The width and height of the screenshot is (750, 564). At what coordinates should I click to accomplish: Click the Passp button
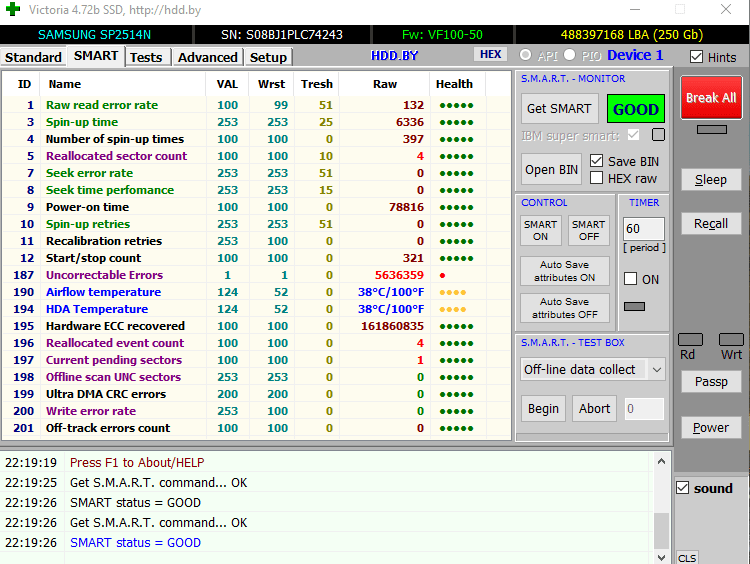711,382
